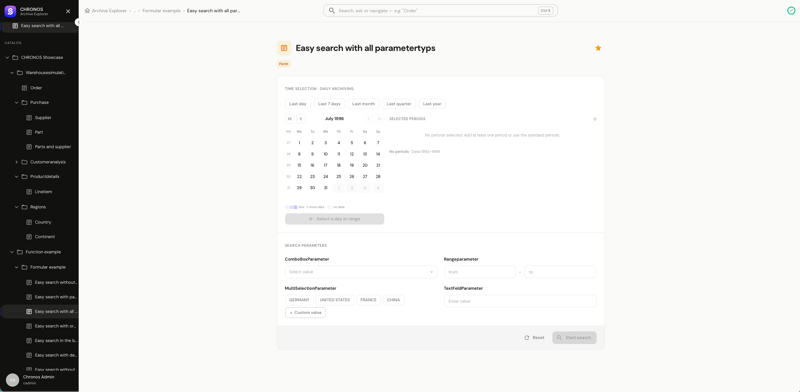Select July 31 in the calendar
The height and width of the screenshot is (392, 800).
coord(326,188)
